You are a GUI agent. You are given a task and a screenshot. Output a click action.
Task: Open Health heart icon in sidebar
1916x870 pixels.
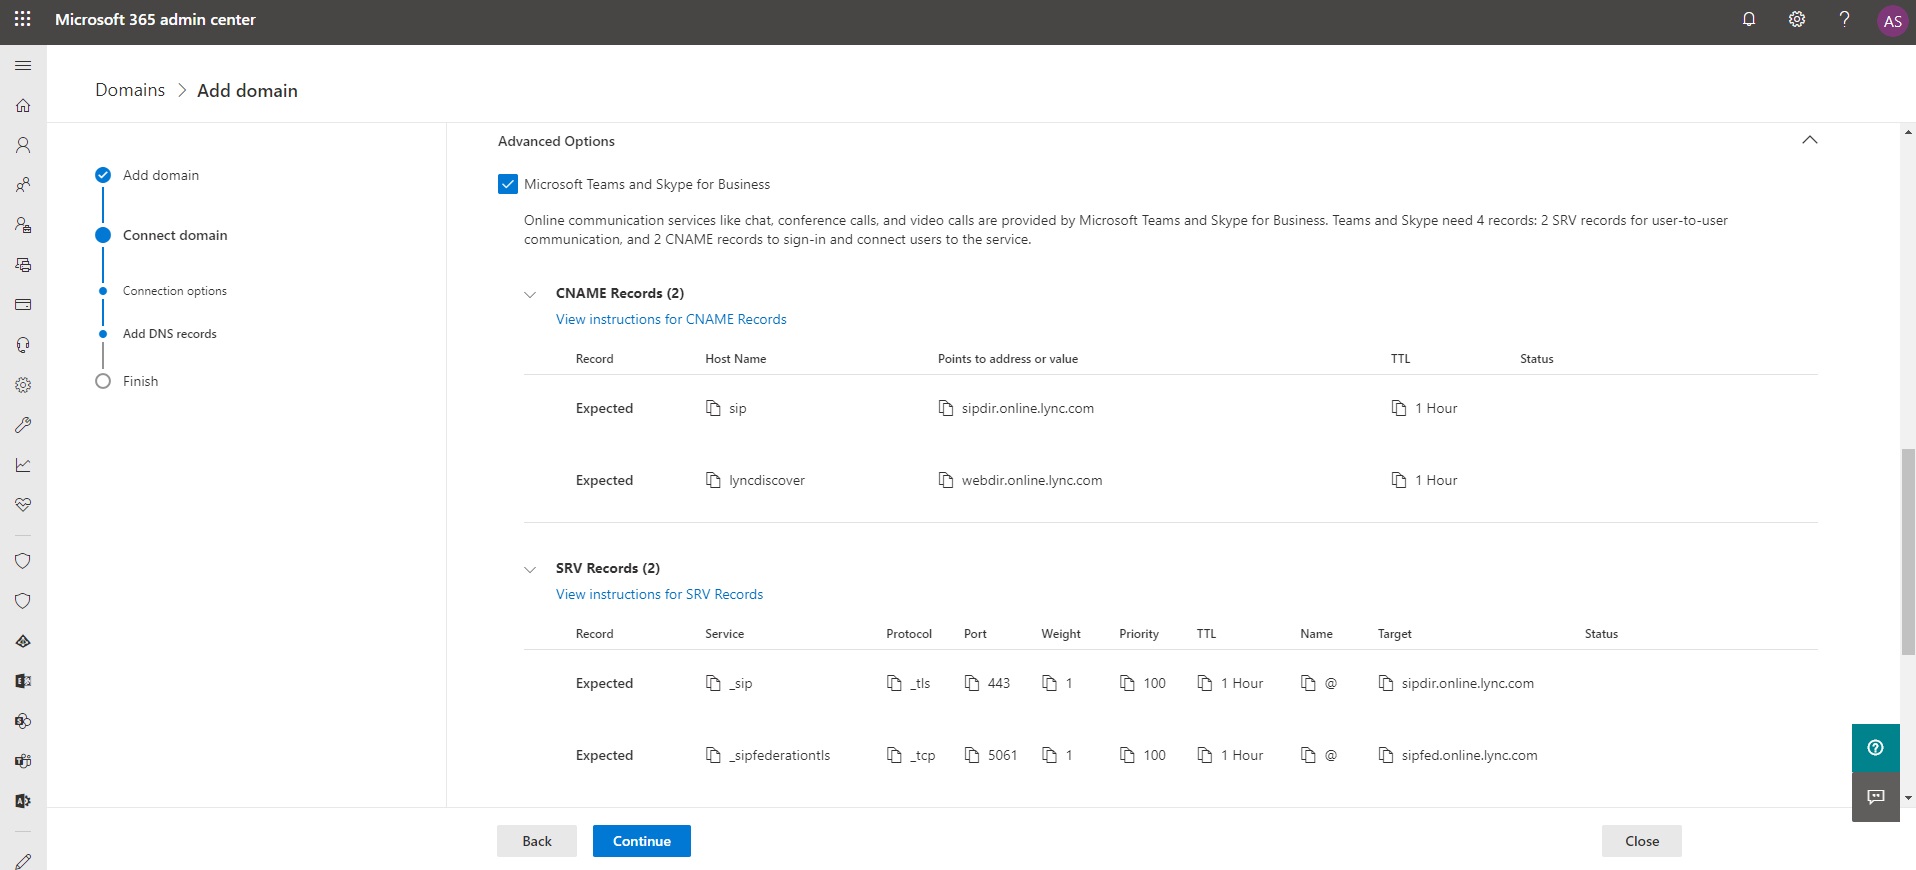(23, 505)
